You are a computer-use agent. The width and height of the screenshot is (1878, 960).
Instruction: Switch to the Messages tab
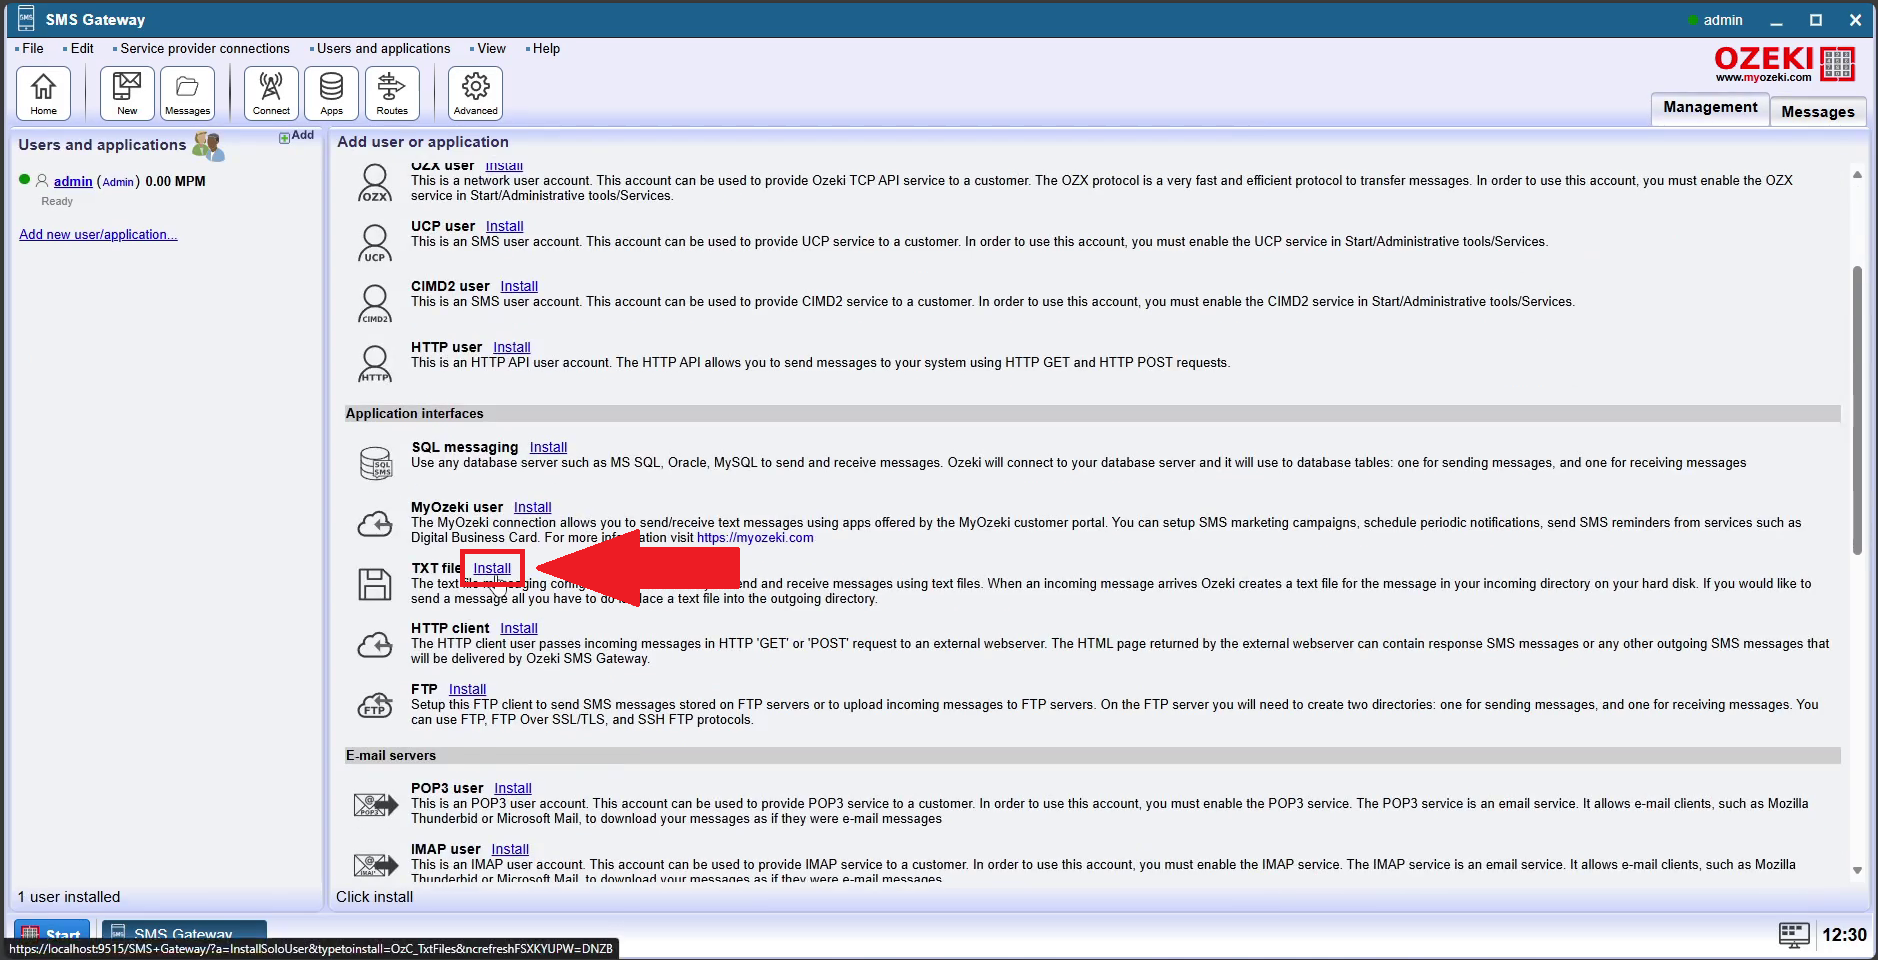tap(1817, 112)
